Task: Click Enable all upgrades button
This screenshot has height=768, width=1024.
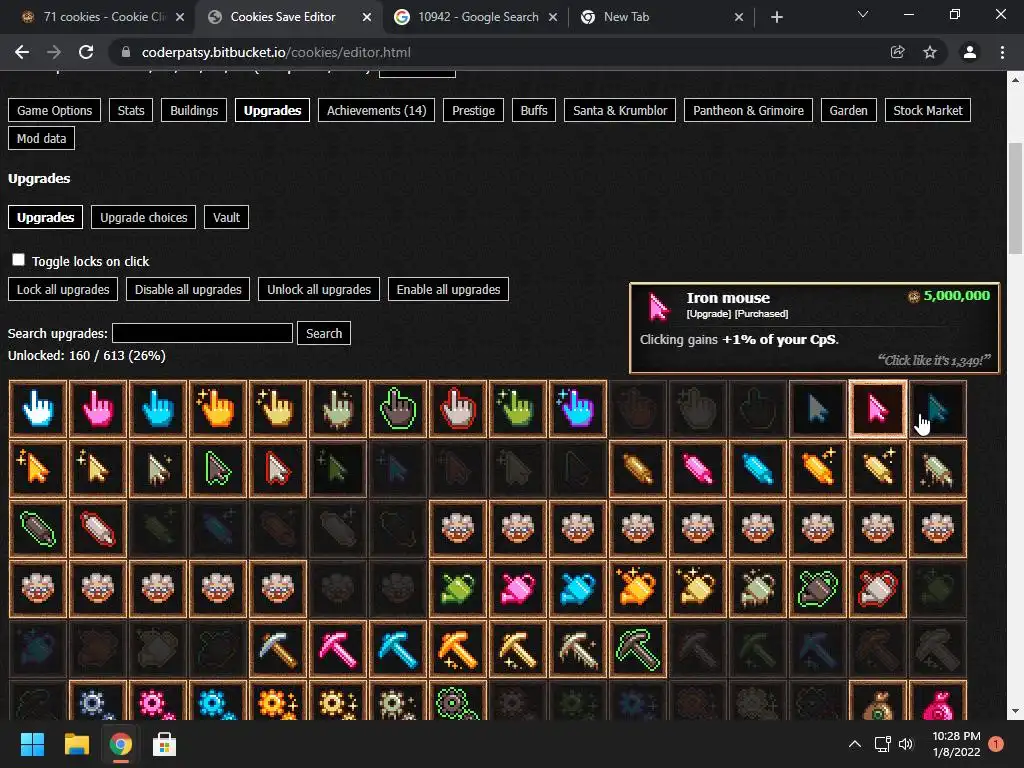Action: pyautogui.click(x=449, y=289)
